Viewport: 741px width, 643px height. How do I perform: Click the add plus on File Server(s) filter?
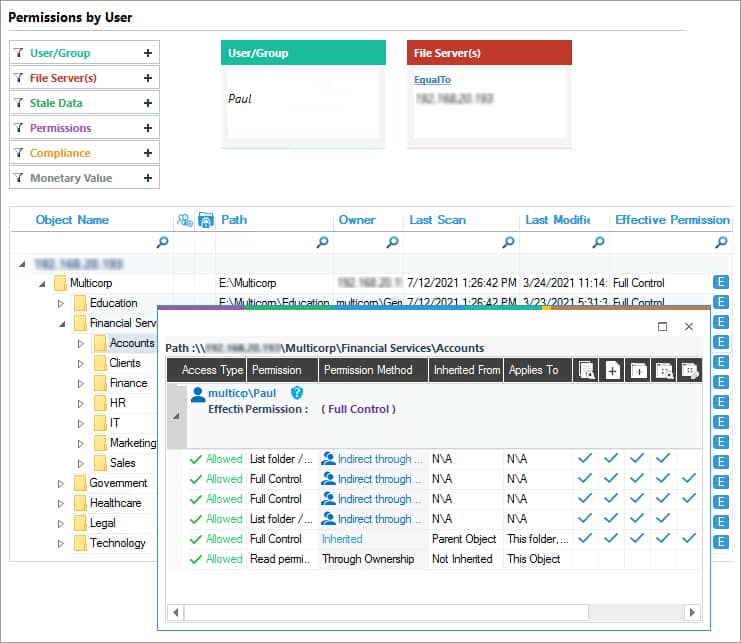pyautogui.click(x=148, y=78)
